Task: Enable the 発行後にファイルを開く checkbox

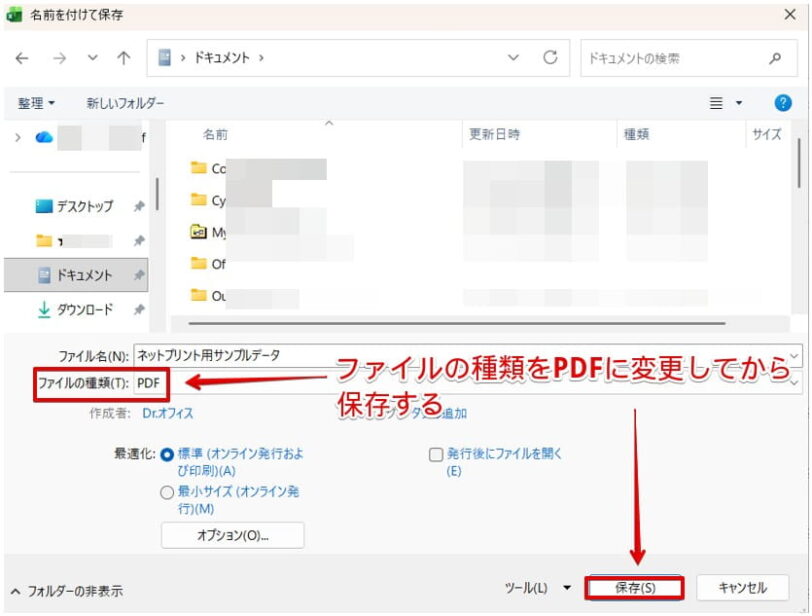Action: [x=437, y=453]
